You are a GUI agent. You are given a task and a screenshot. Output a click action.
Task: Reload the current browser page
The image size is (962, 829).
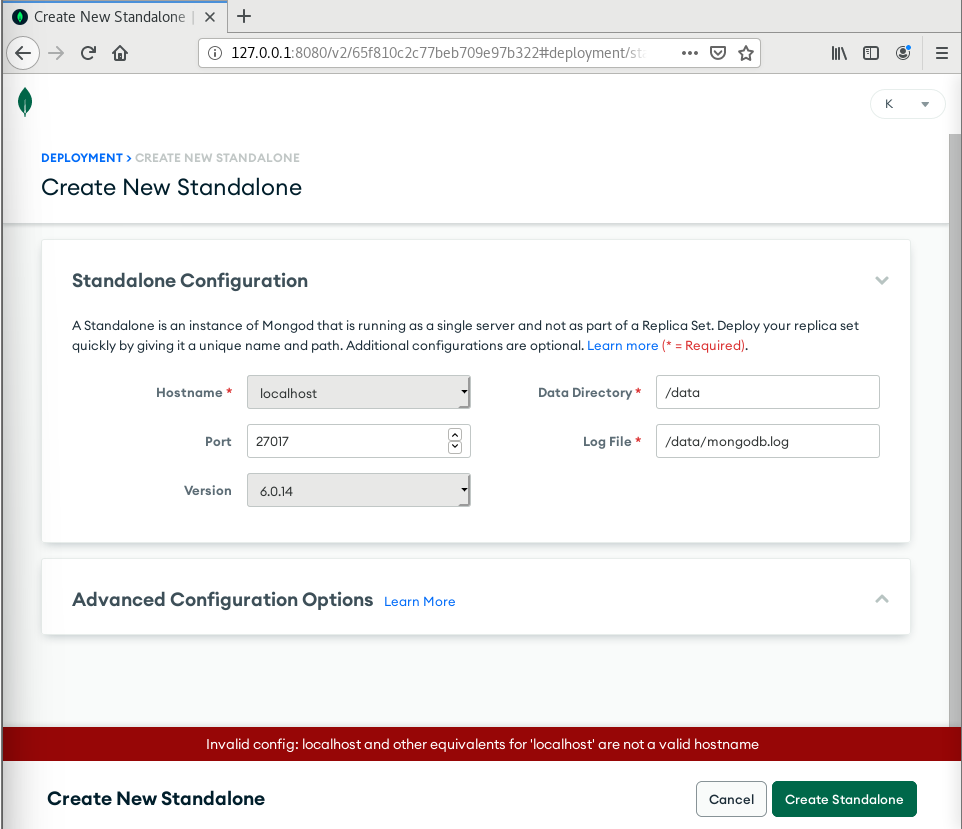coord(88,53)
